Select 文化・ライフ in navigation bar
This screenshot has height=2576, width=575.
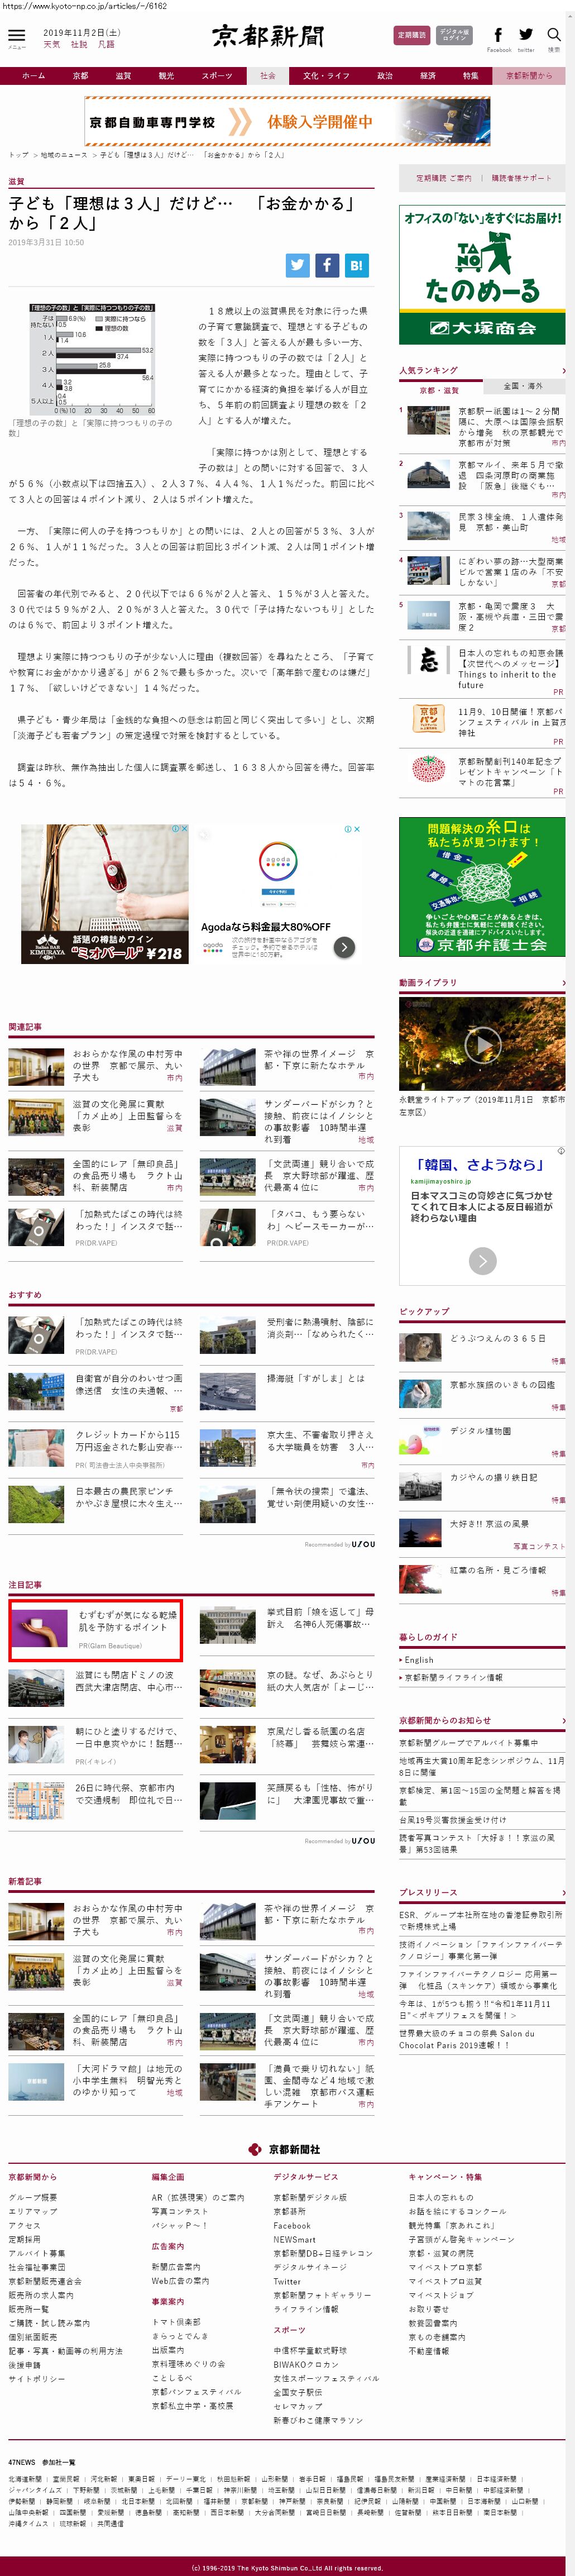tap(326, 76)
